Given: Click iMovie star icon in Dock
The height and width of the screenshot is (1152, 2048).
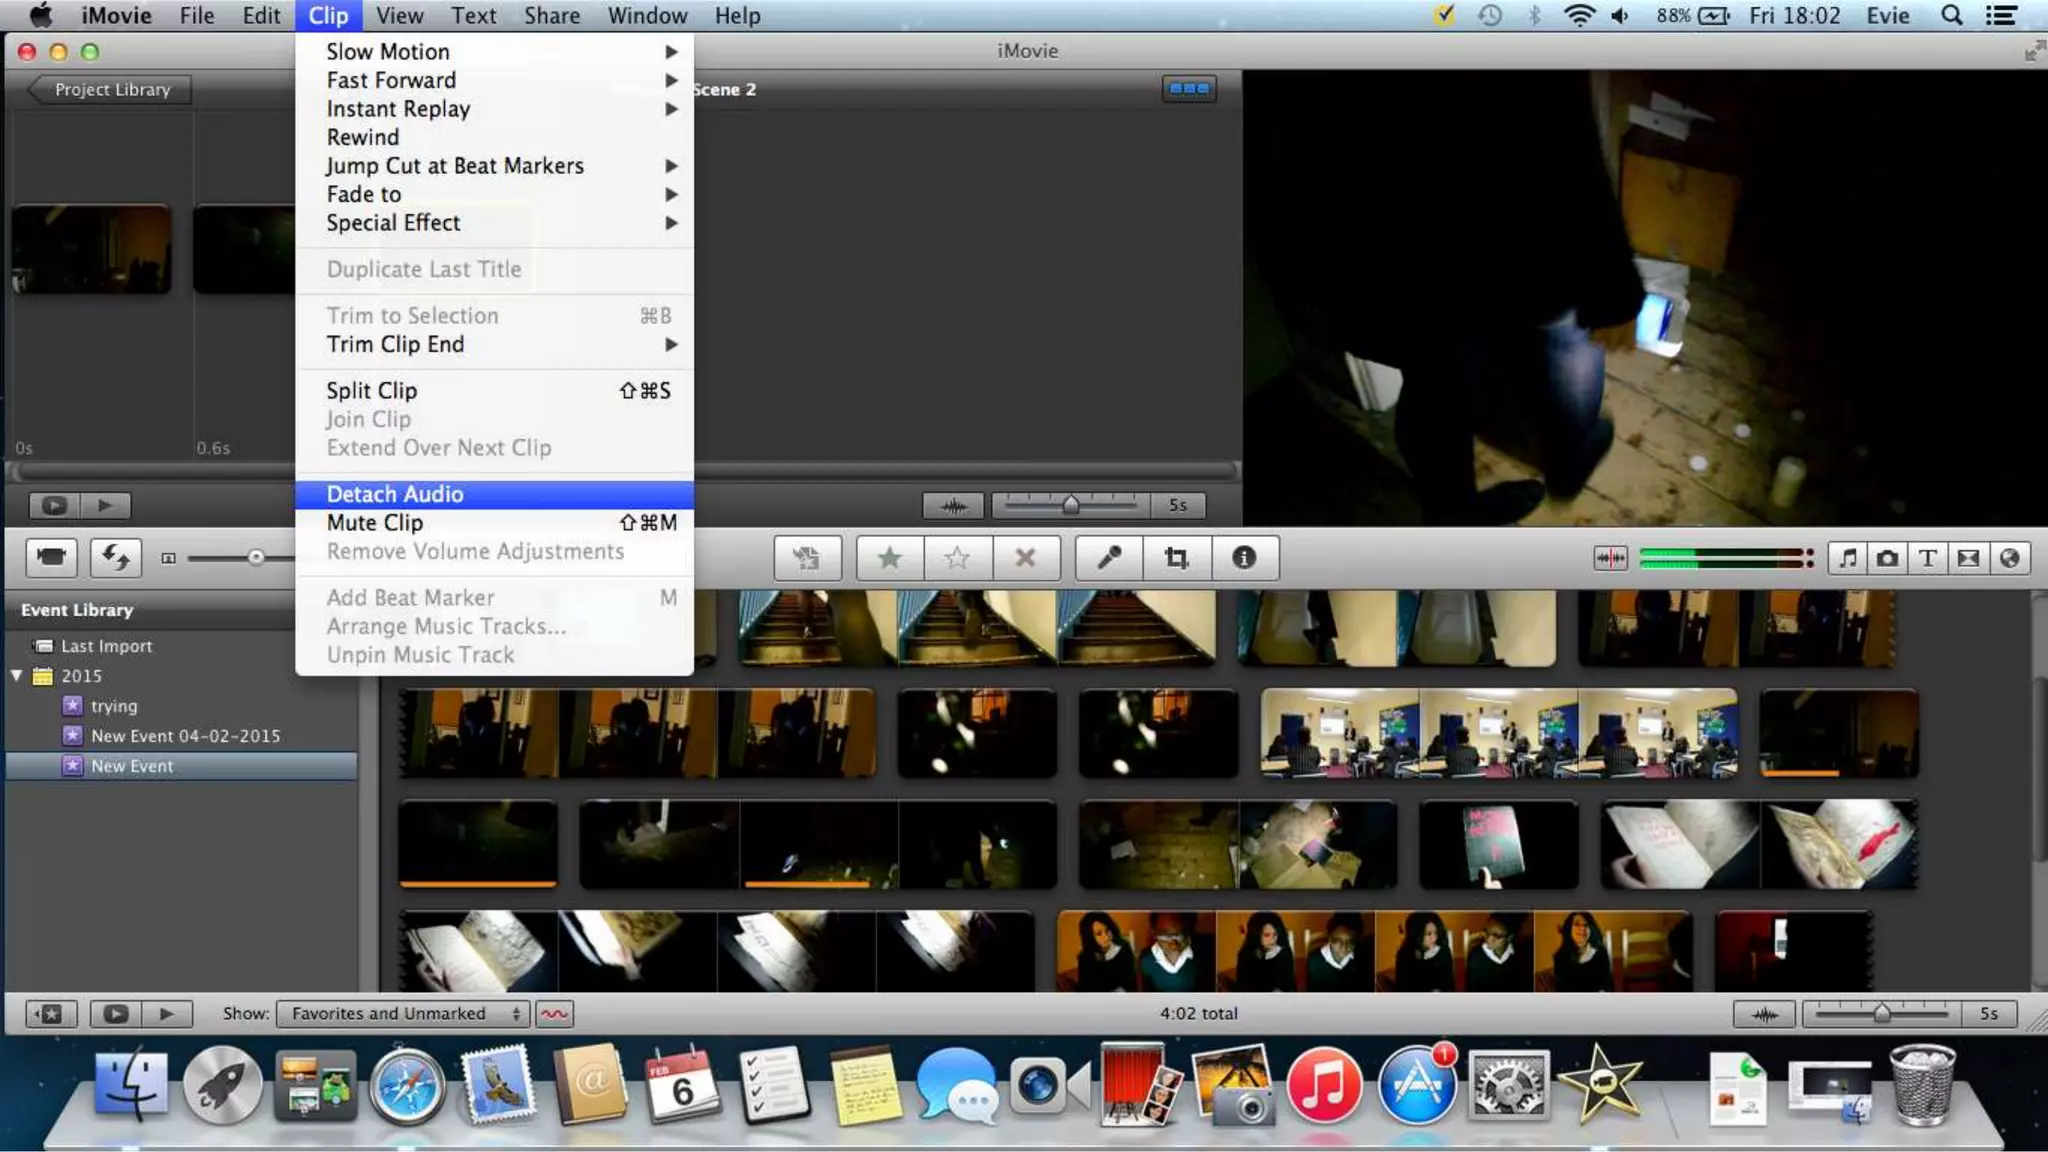Looking at the screenshot, I should (x=1600, y=1086).
